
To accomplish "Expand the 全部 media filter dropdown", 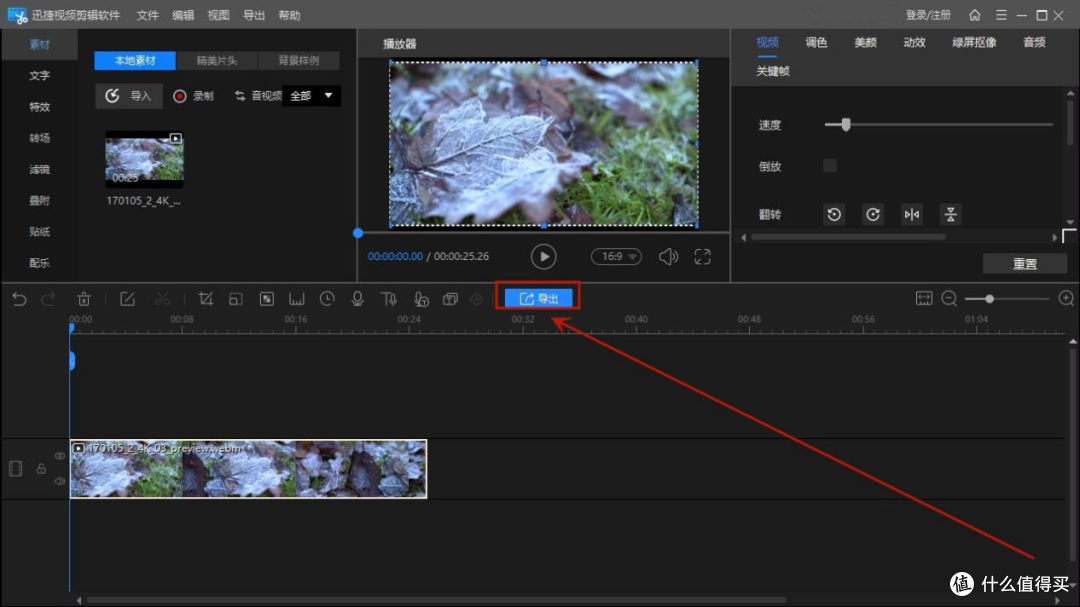I will [x=311, y=96].
